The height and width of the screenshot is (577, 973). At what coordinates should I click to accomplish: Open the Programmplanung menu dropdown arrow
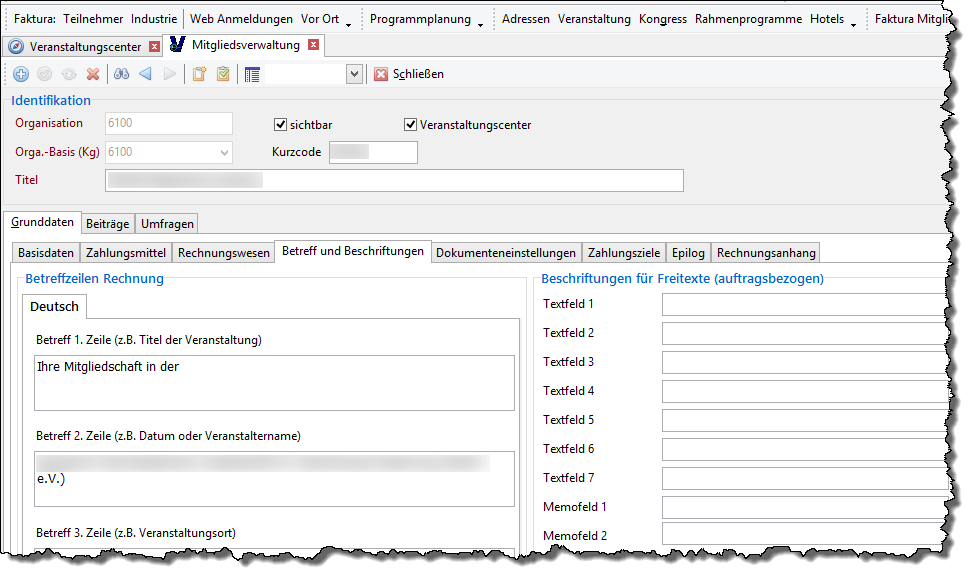pos(481,22)
